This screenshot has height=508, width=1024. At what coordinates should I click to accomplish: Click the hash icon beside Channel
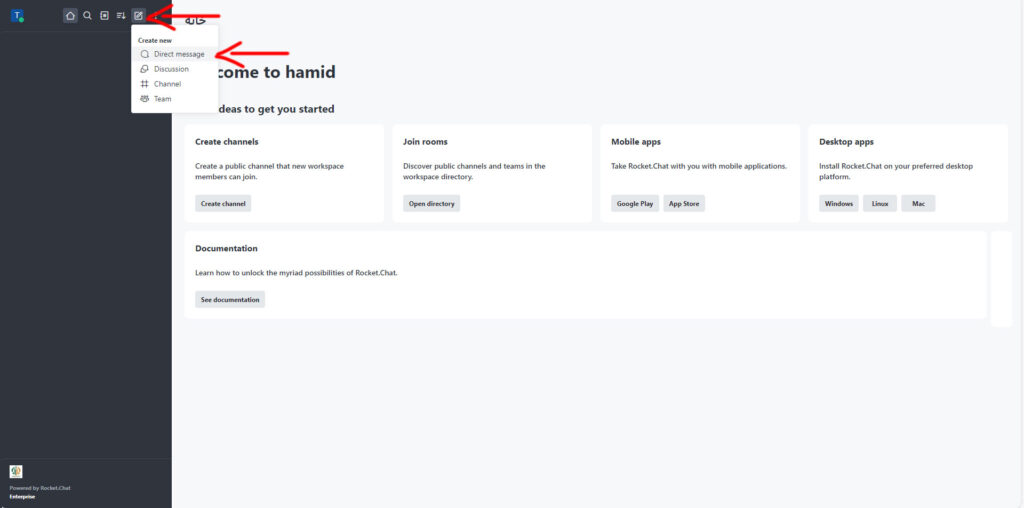pos(145,84)
